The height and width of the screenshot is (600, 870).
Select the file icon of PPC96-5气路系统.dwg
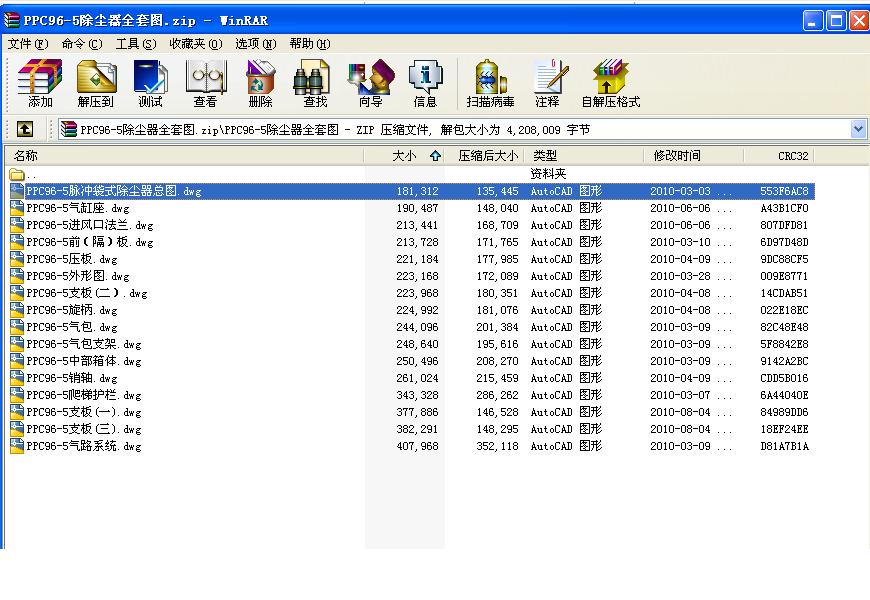click(17, 446)
